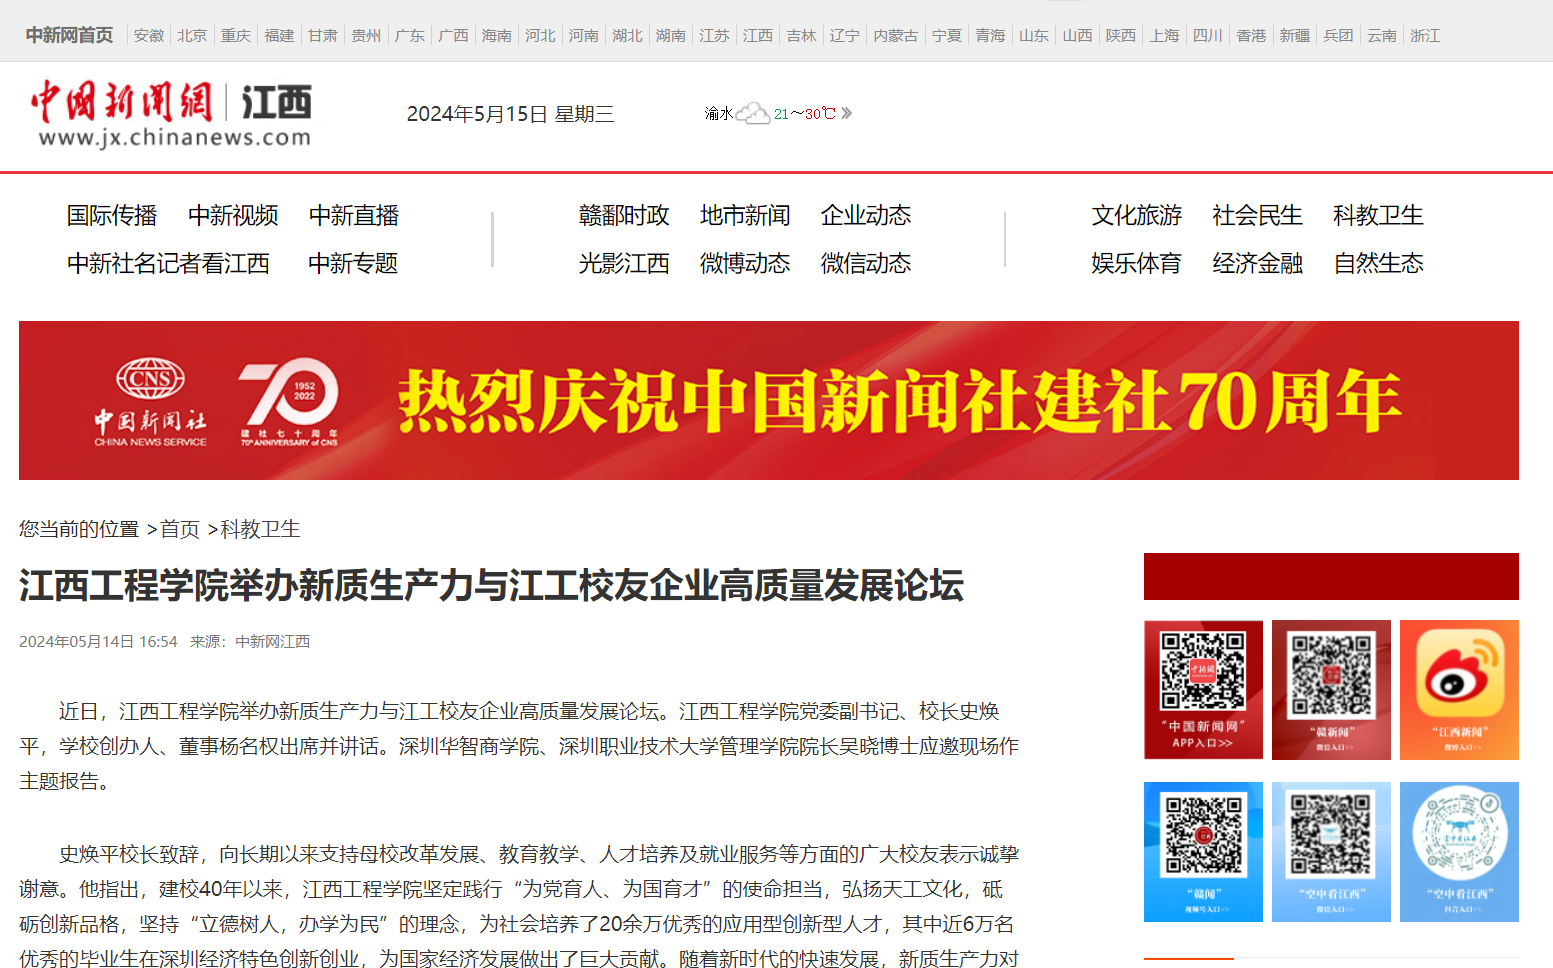Click the cloudy weather icon
This screenshot has height=968, width=1553.
[752, 113]
